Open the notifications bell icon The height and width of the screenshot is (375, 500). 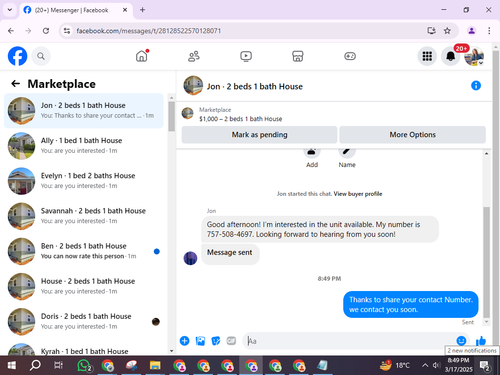(x=450, y=56)
